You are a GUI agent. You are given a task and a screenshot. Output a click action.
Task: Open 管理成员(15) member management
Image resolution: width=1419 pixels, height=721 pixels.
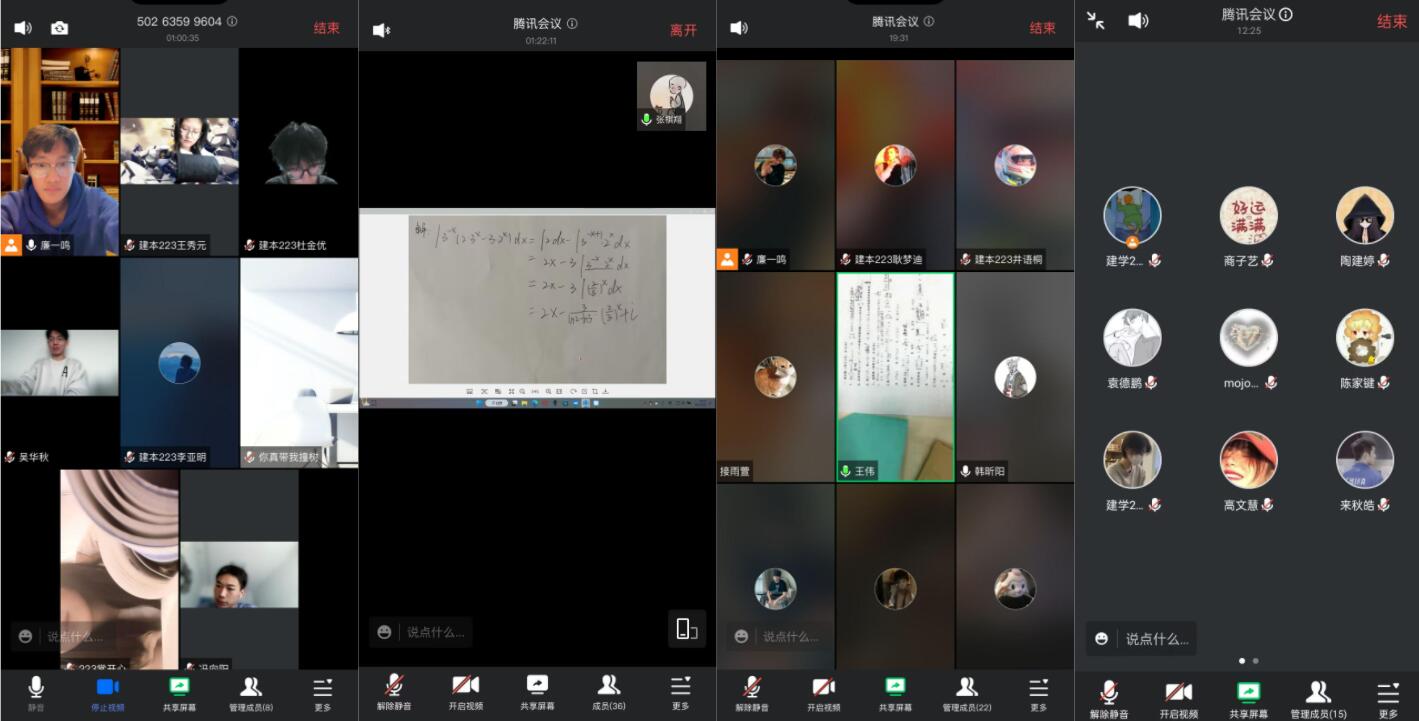click(x=1318, y=698)
